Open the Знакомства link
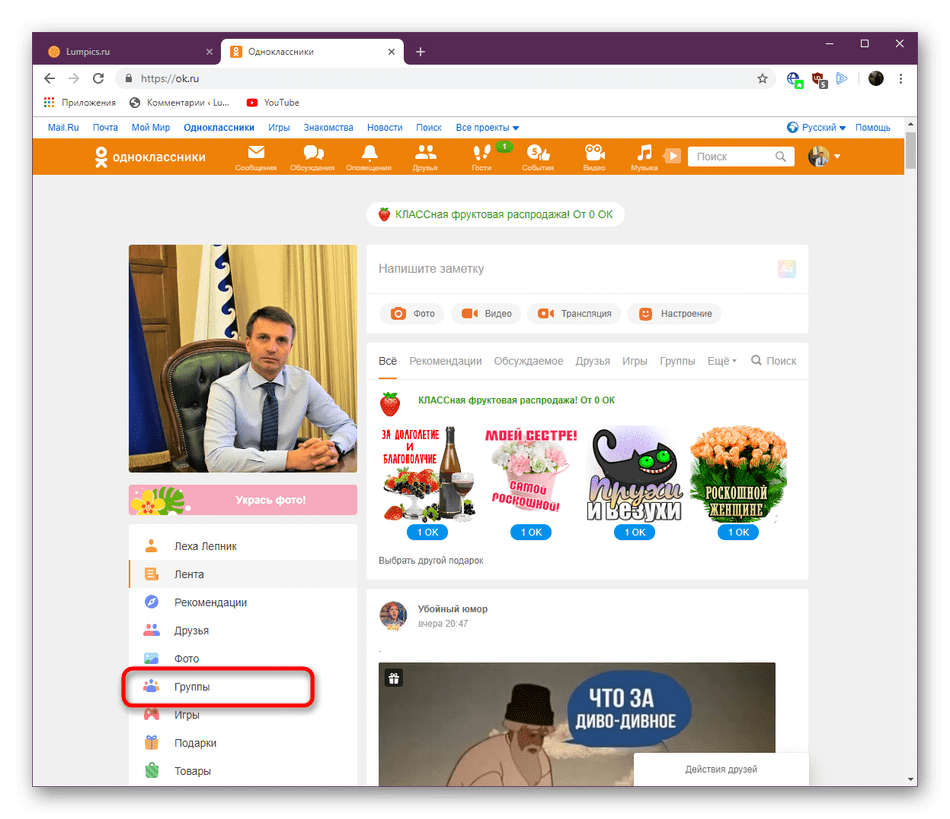This screenshot has width=950, height=819. coord(328,127)
